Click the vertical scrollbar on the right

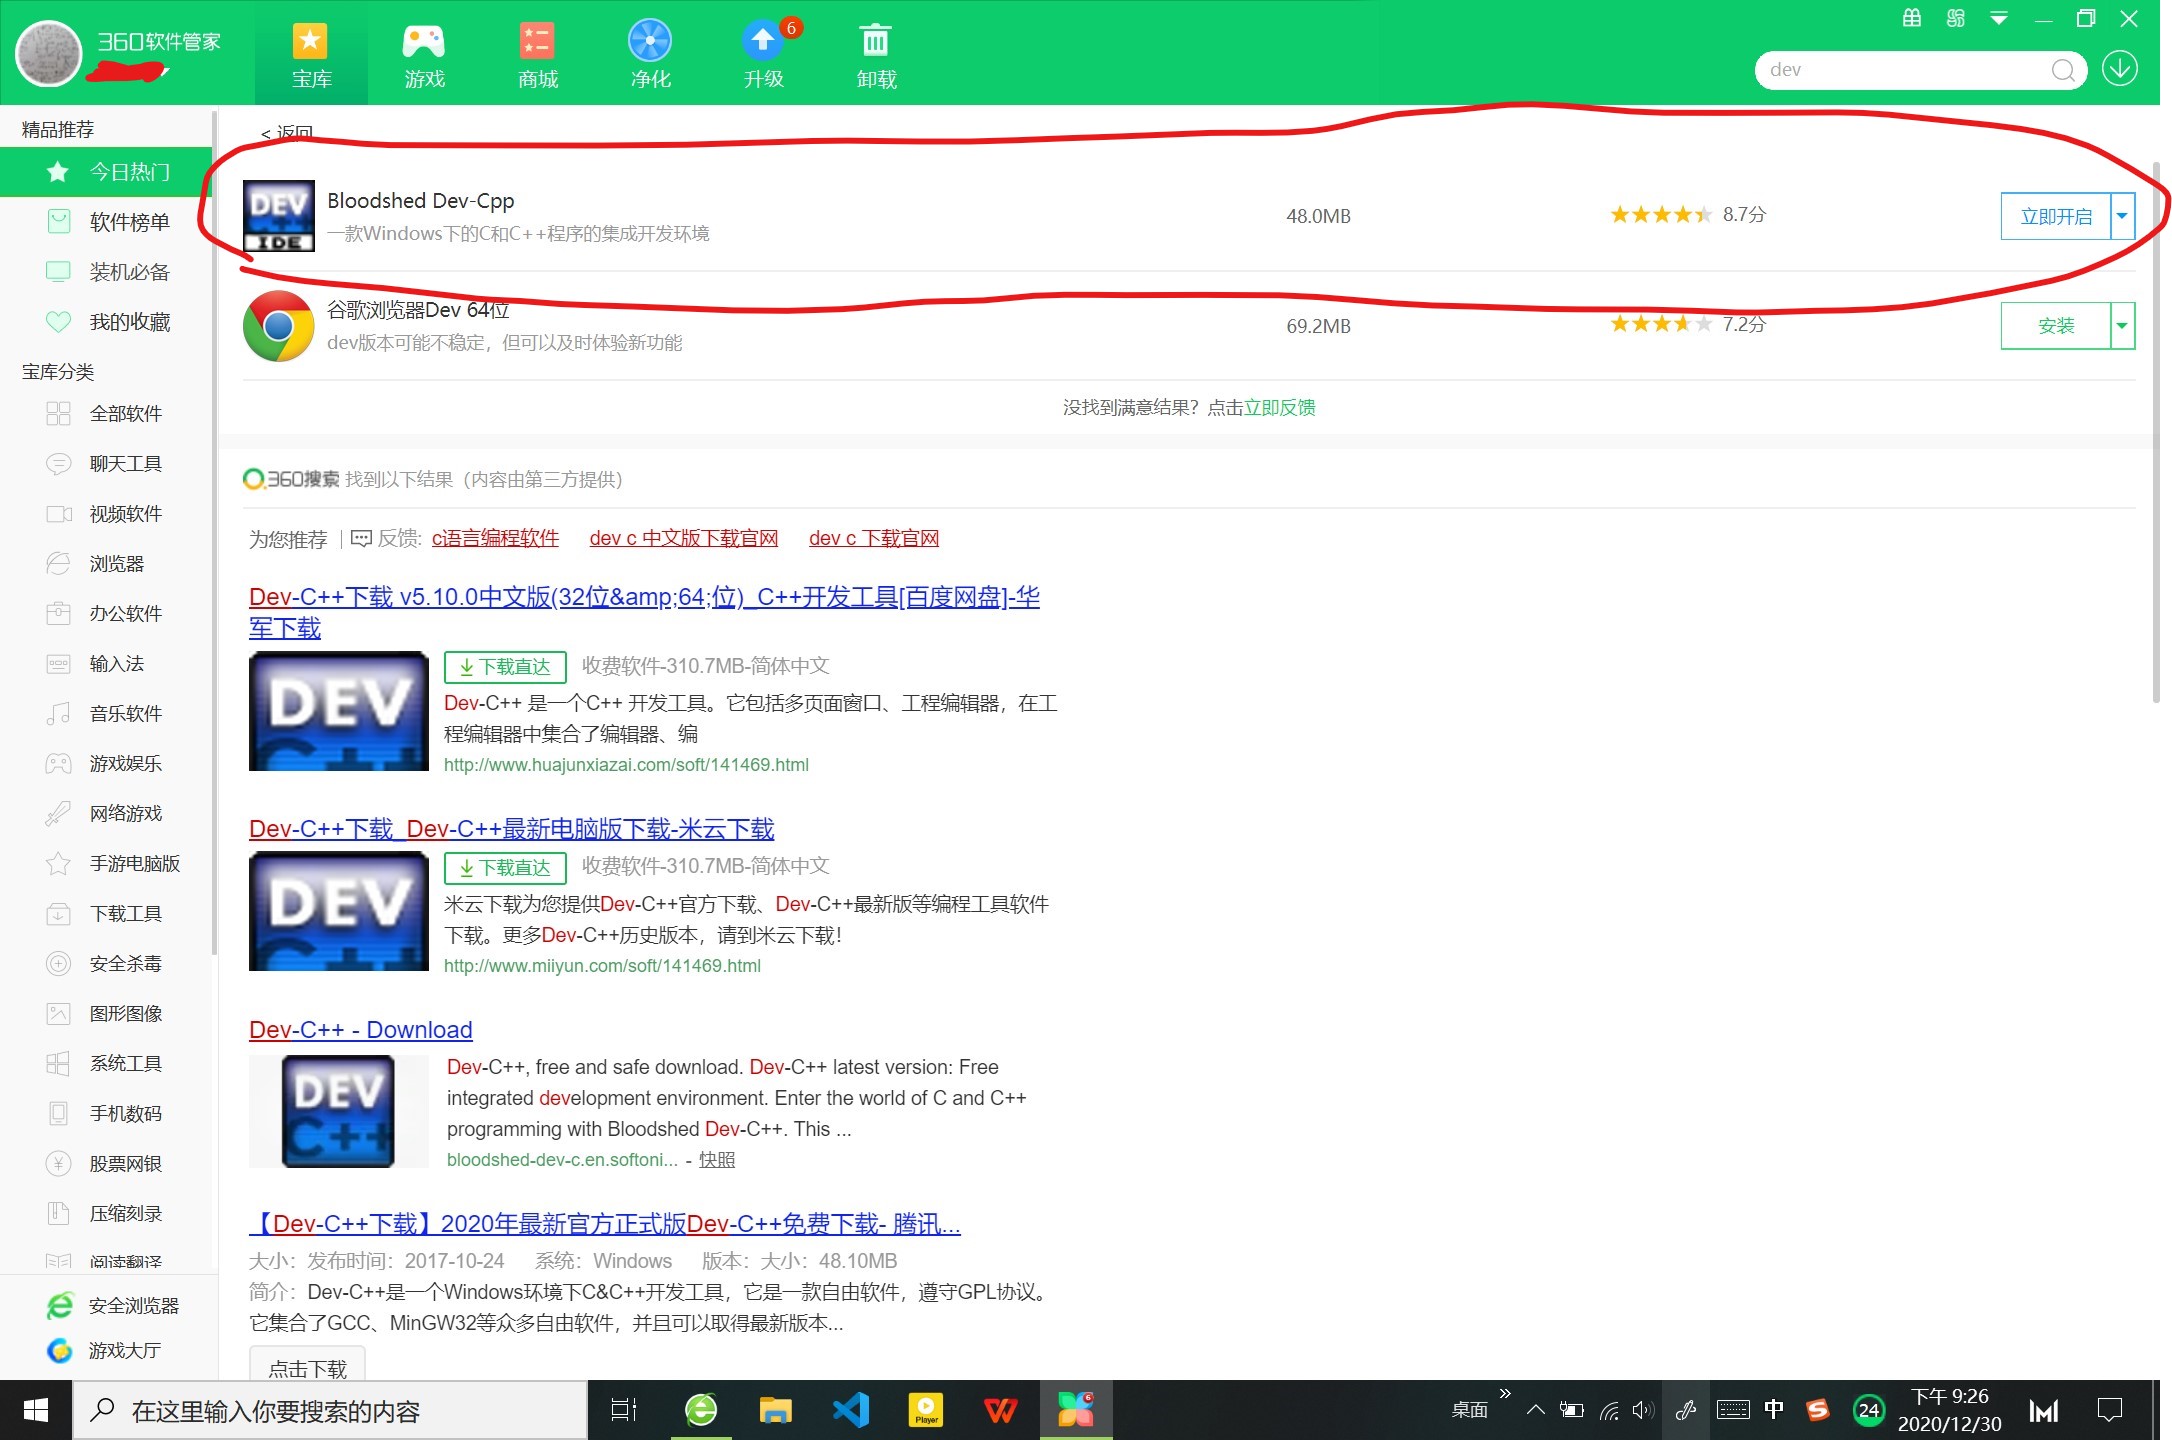[2156, 432]
